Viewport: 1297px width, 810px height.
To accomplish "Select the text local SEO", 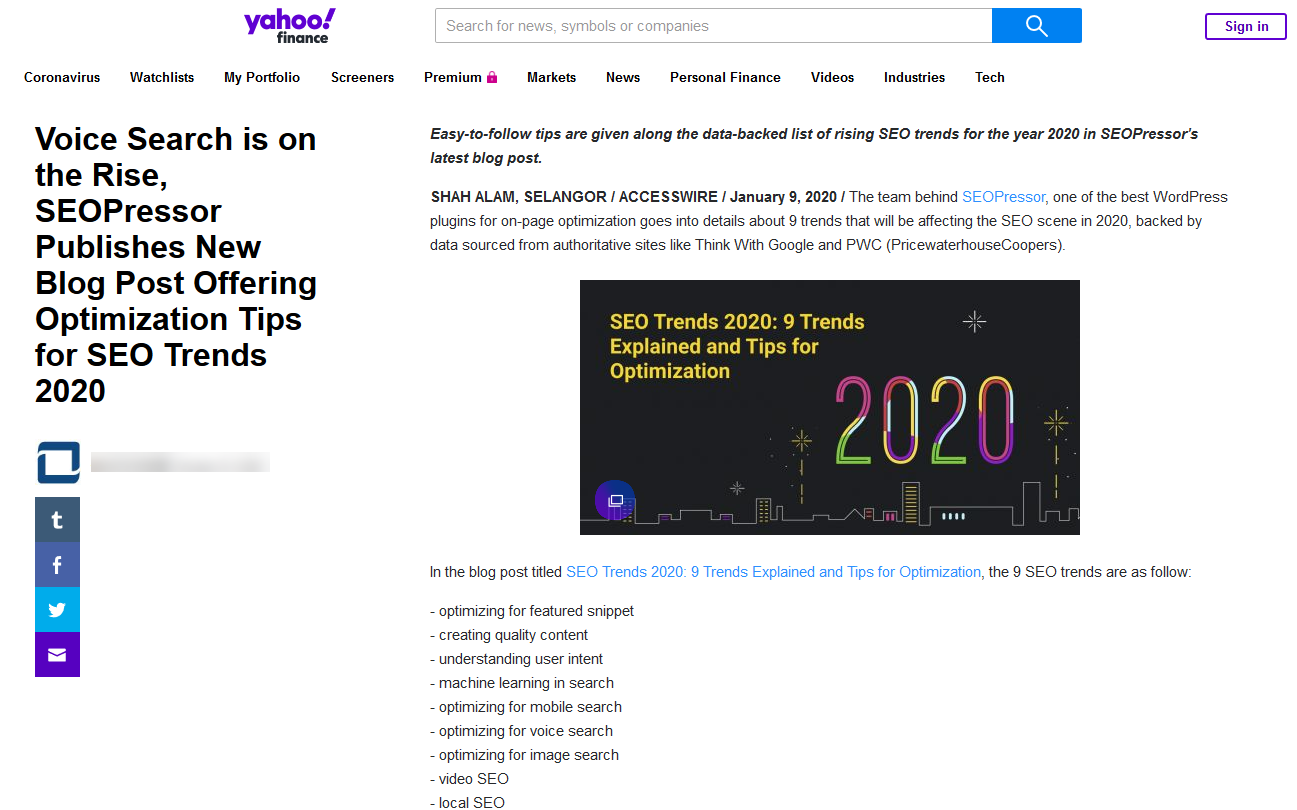I will (x=472, y=802).
